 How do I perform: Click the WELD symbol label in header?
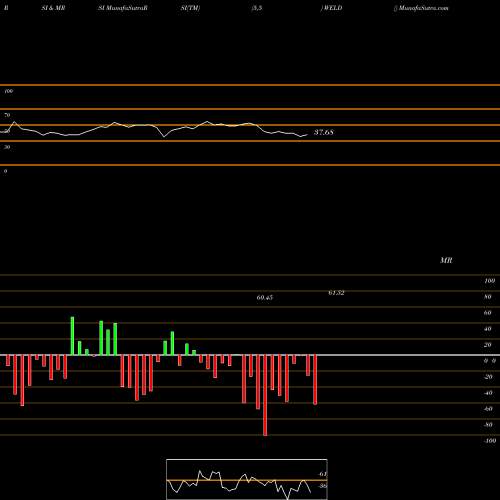(333, 8)
